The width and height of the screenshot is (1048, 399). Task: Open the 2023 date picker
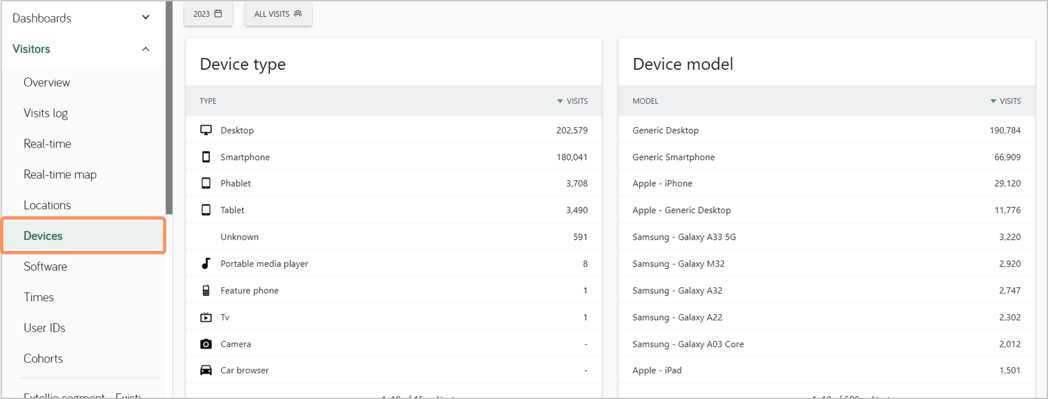point(208,13)
